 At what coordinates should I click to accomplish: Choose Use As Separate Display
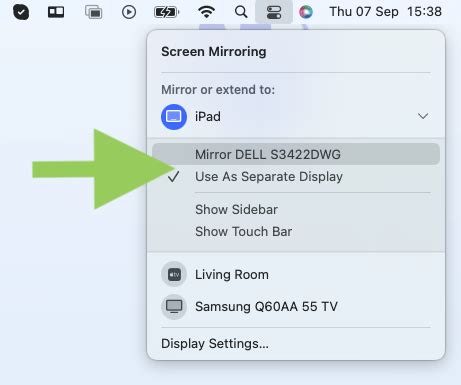pos(296,177)
